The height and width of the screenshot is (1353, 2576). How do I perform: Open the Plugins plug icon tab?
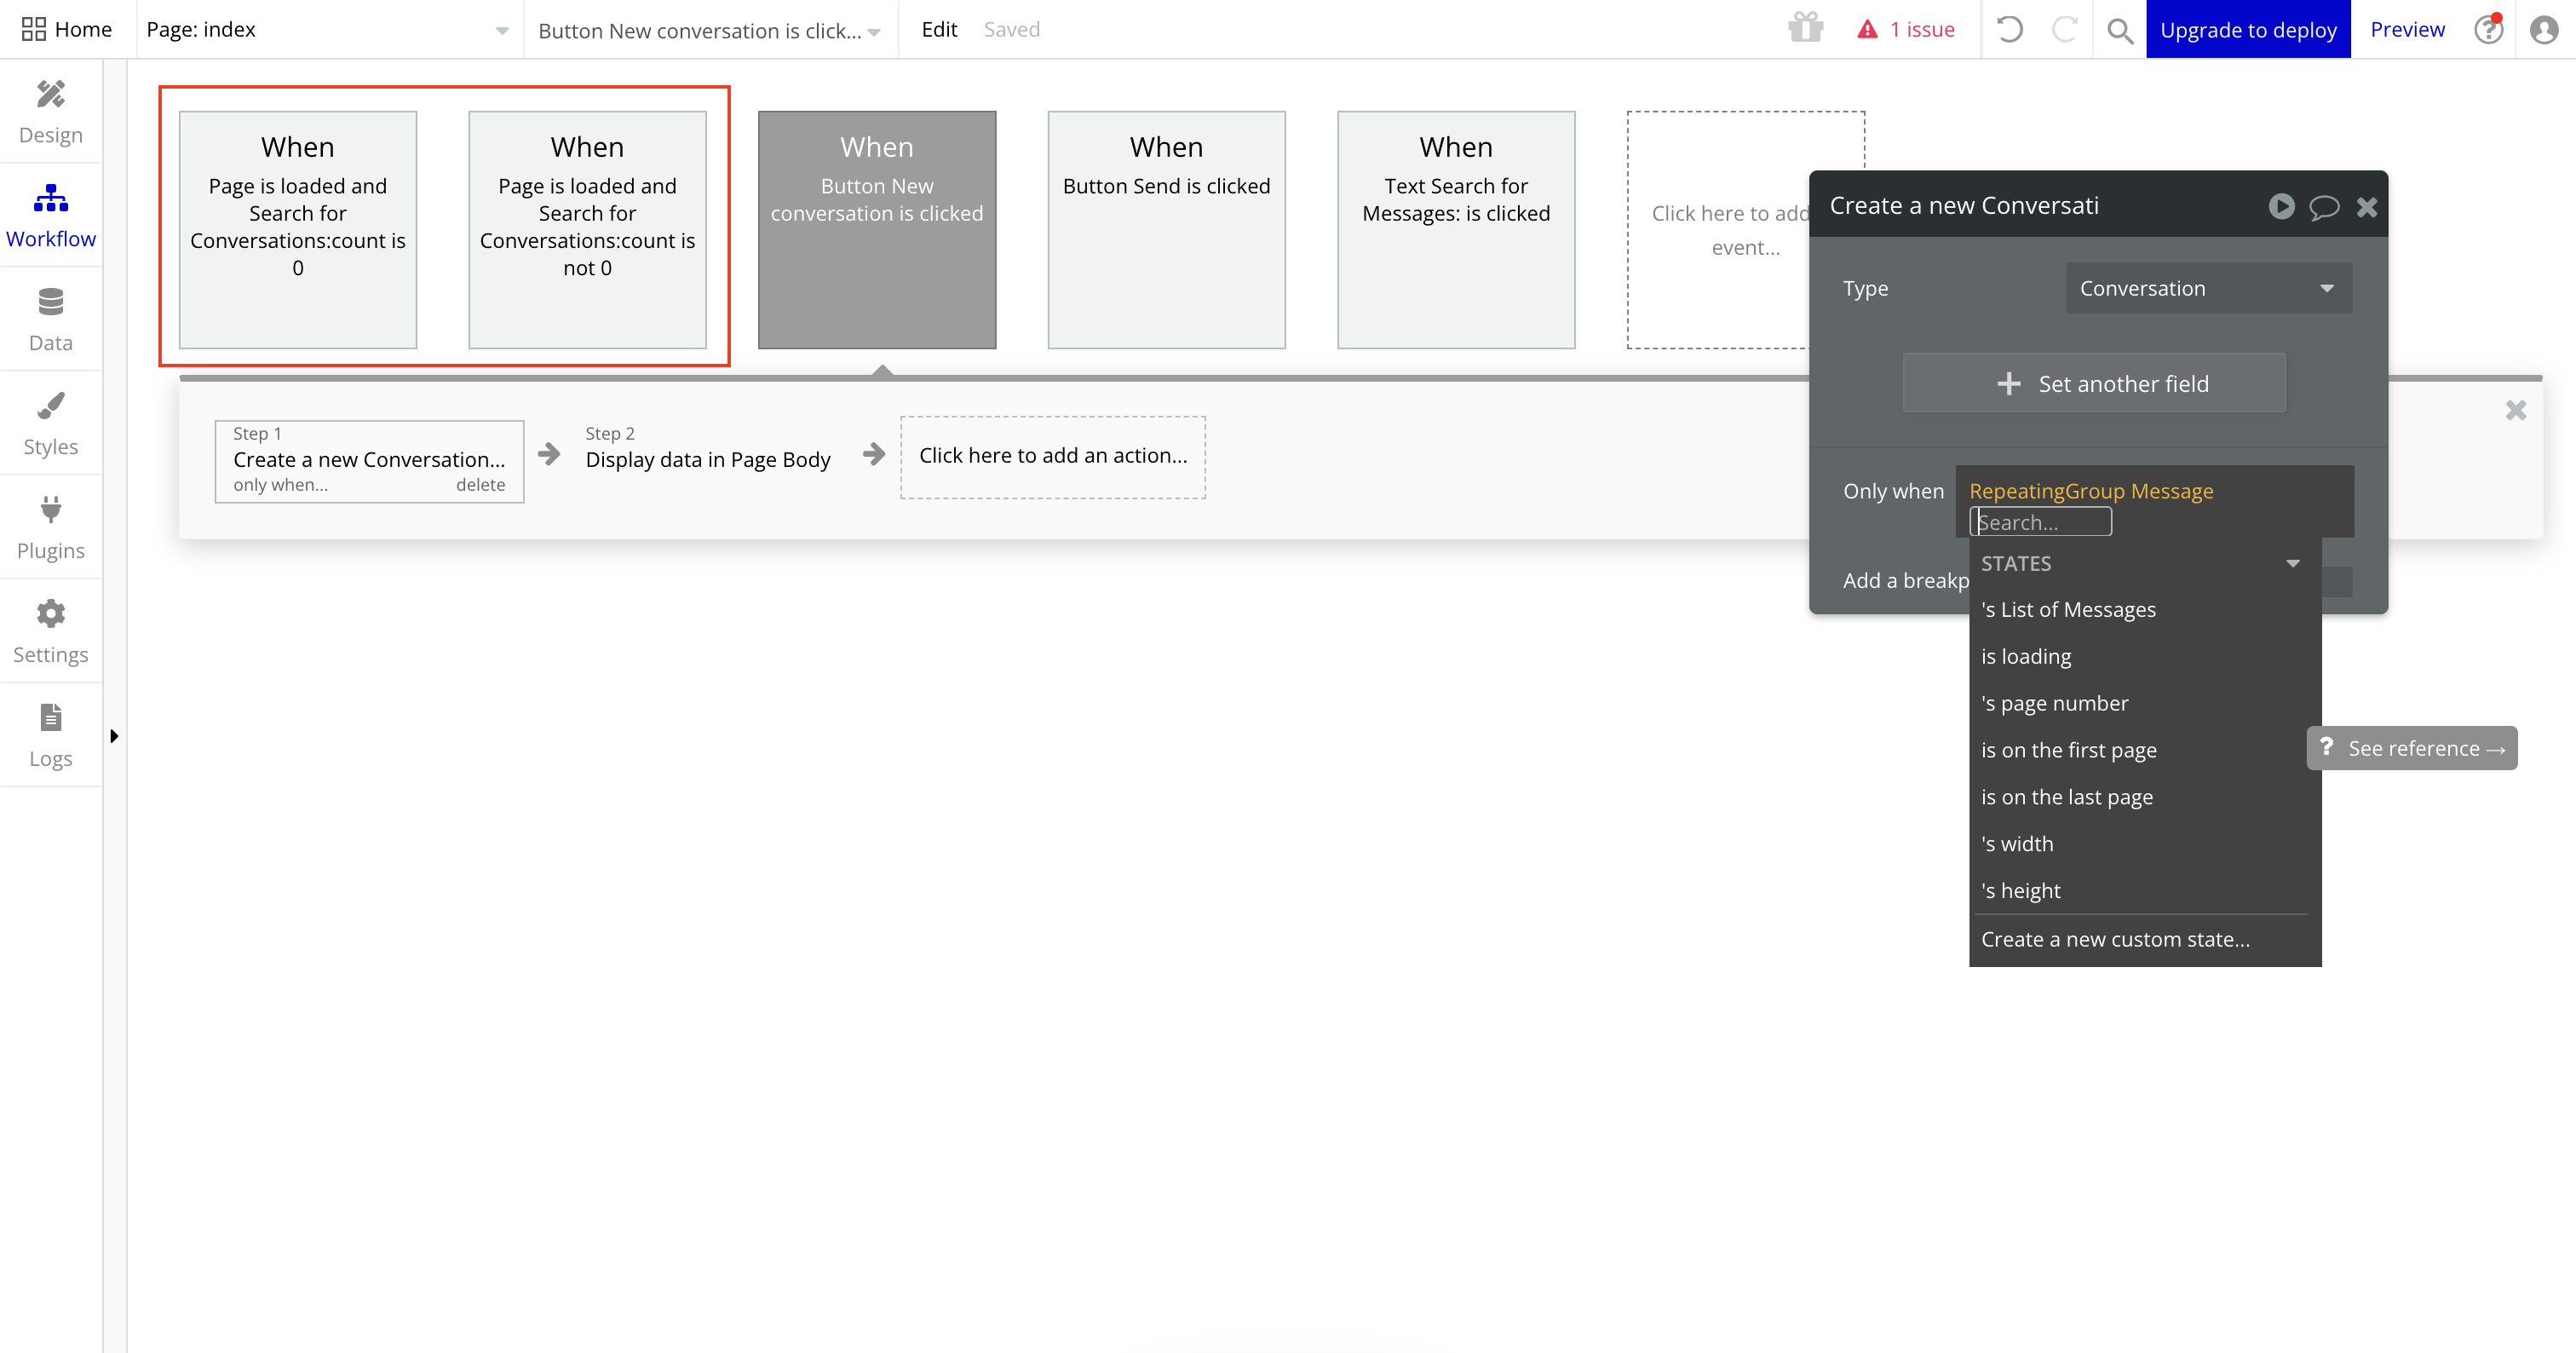(50, 528)
